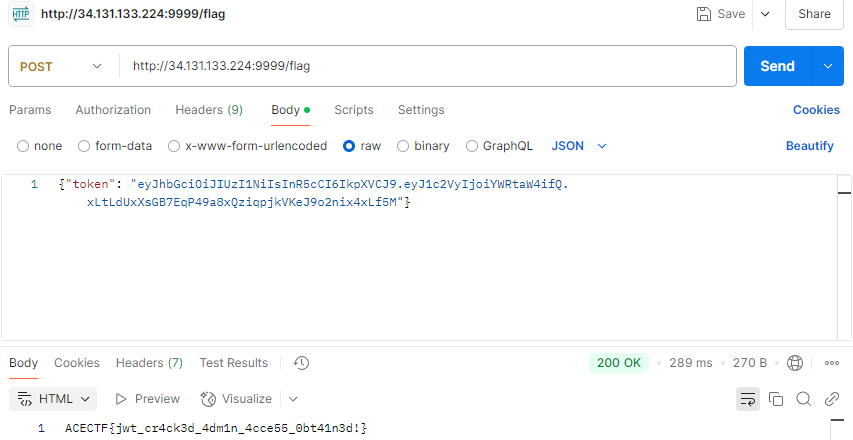Click the network globe icon
853x440 pixels.
(x=795, y=363)
